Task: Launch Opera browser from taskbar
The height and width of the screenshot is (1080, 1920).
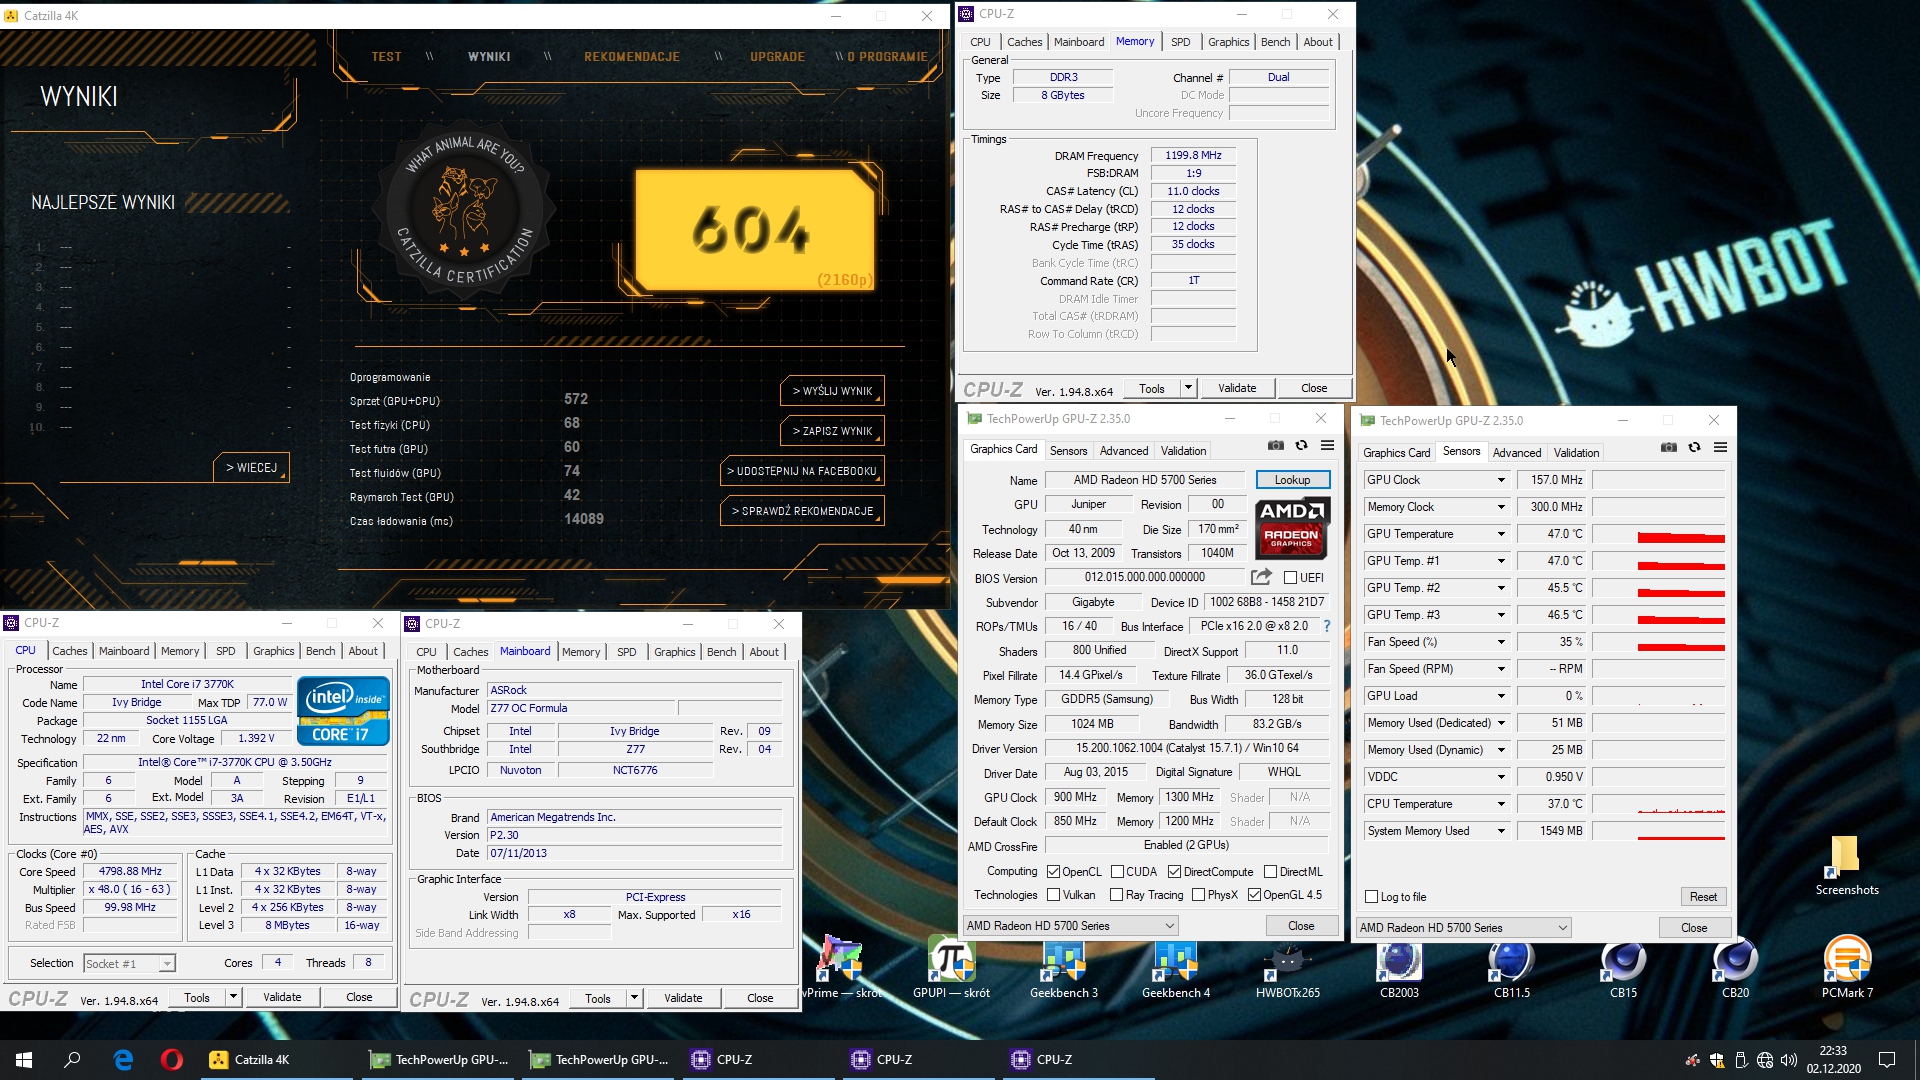Action: pyautogui.click(x=171, y=1060)
